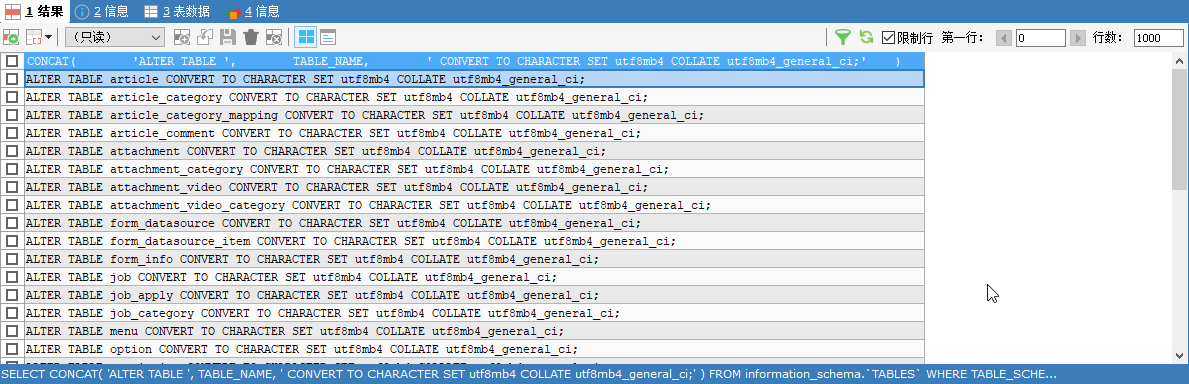This screenshot has width=1189, height=384.
Task: Check the box for the attachment_video_category row
Action: coord(12,205)
